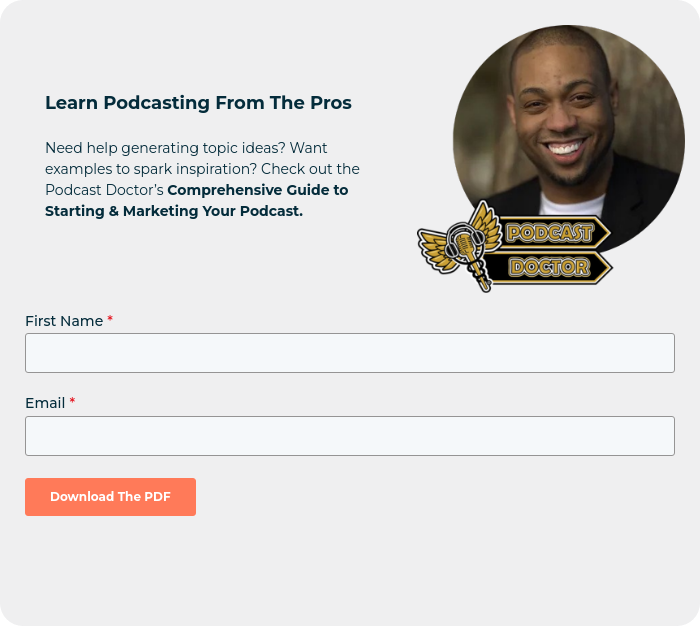
Task: Click the First Name input field
Action: tap(350, 353)
